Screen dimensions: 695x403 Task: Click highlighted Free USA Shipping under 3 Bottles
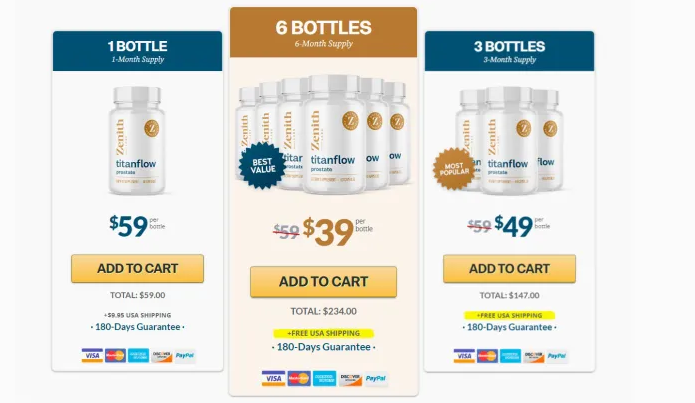(x=509, y=315)
